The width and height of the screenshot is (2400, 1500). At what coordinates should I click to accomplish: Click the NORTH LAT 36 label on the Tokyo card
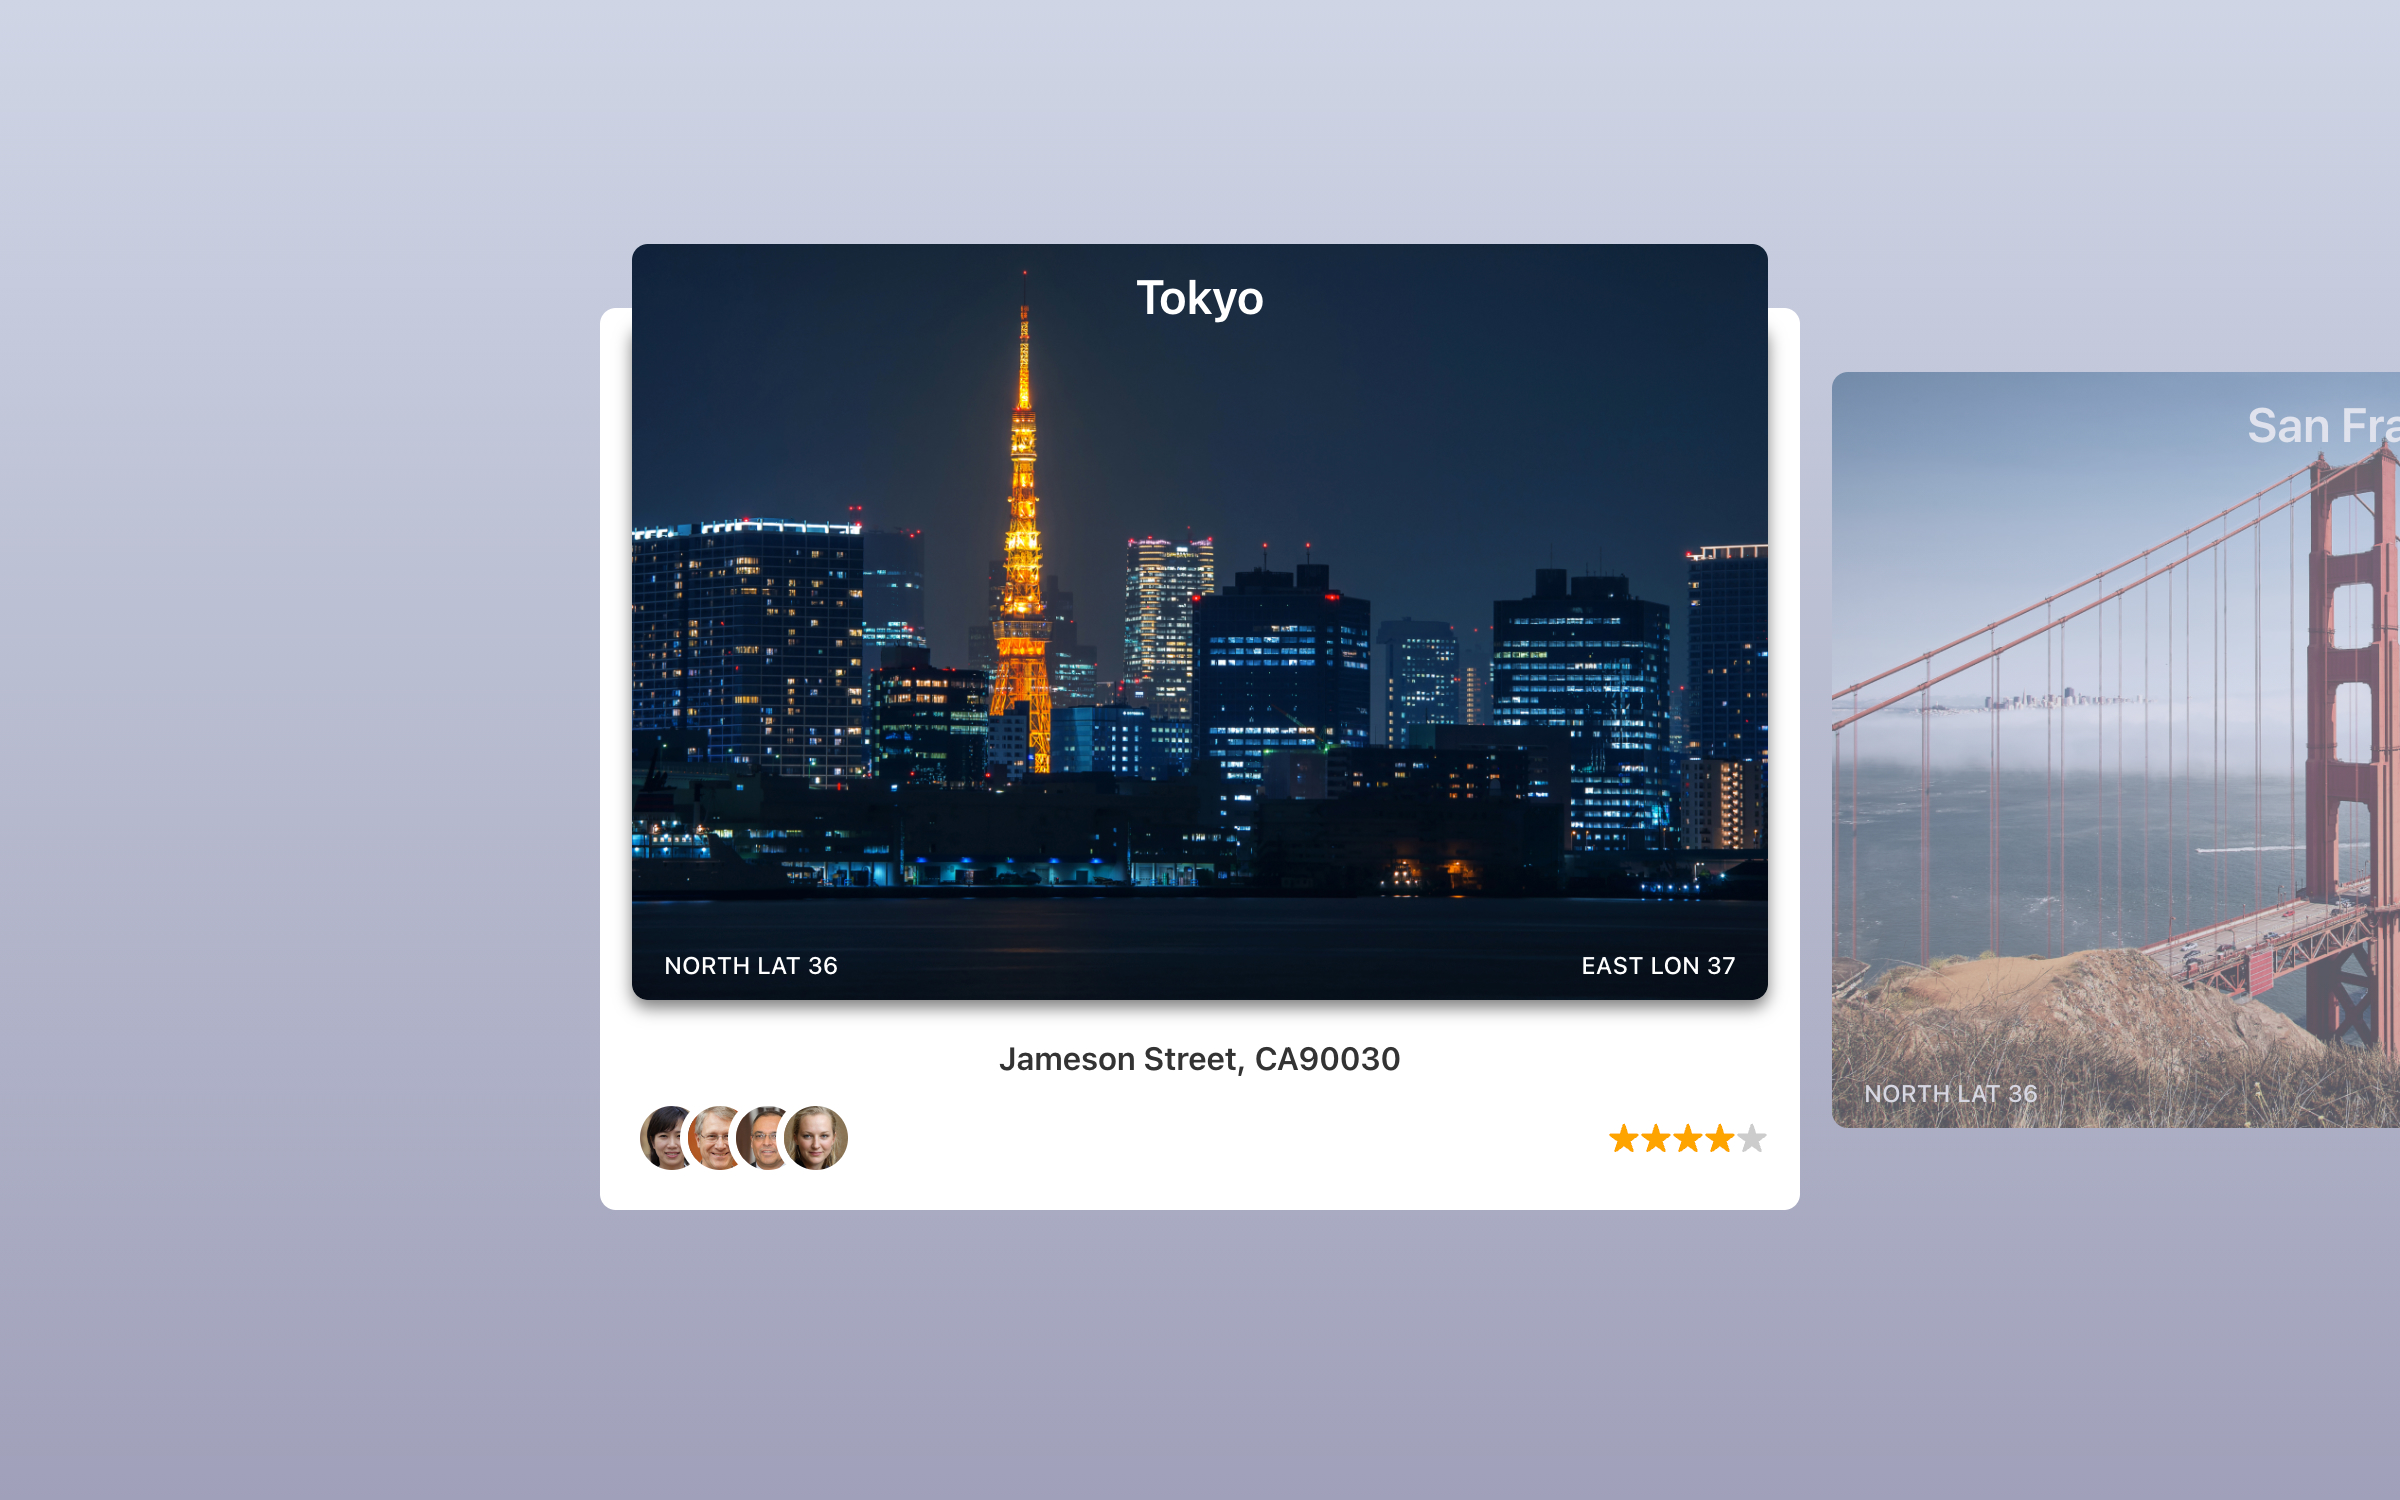pyautogui.click(x=751, y=966)
